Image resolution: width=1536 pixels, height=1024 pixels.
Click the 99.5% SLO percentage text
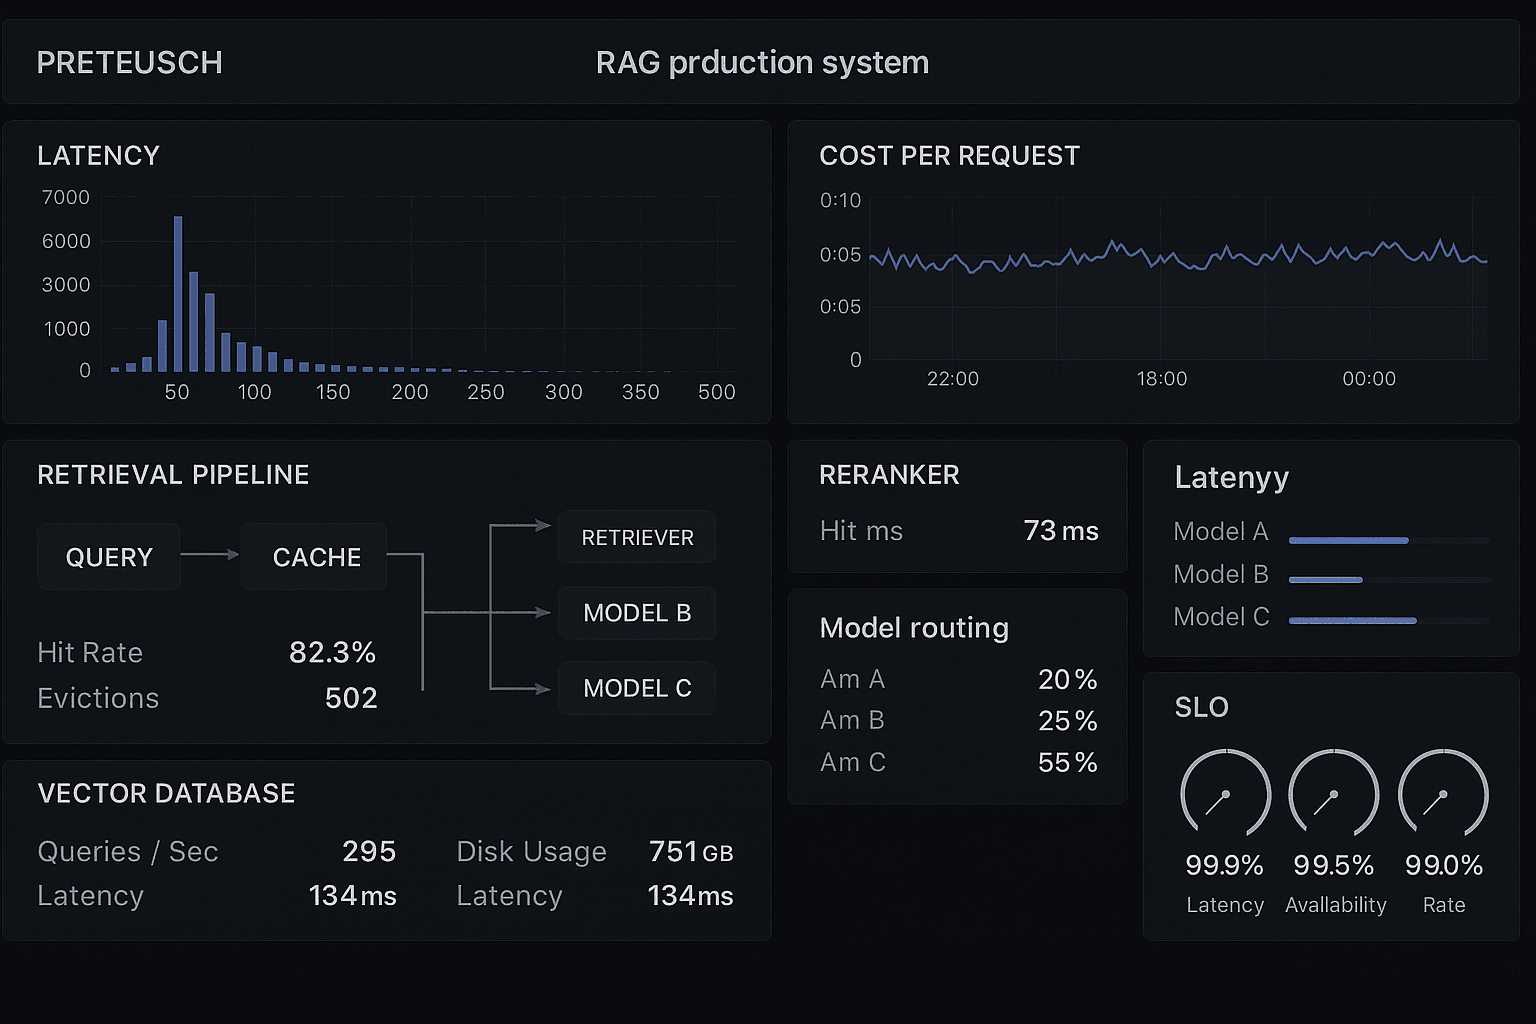click(1334, 865)
